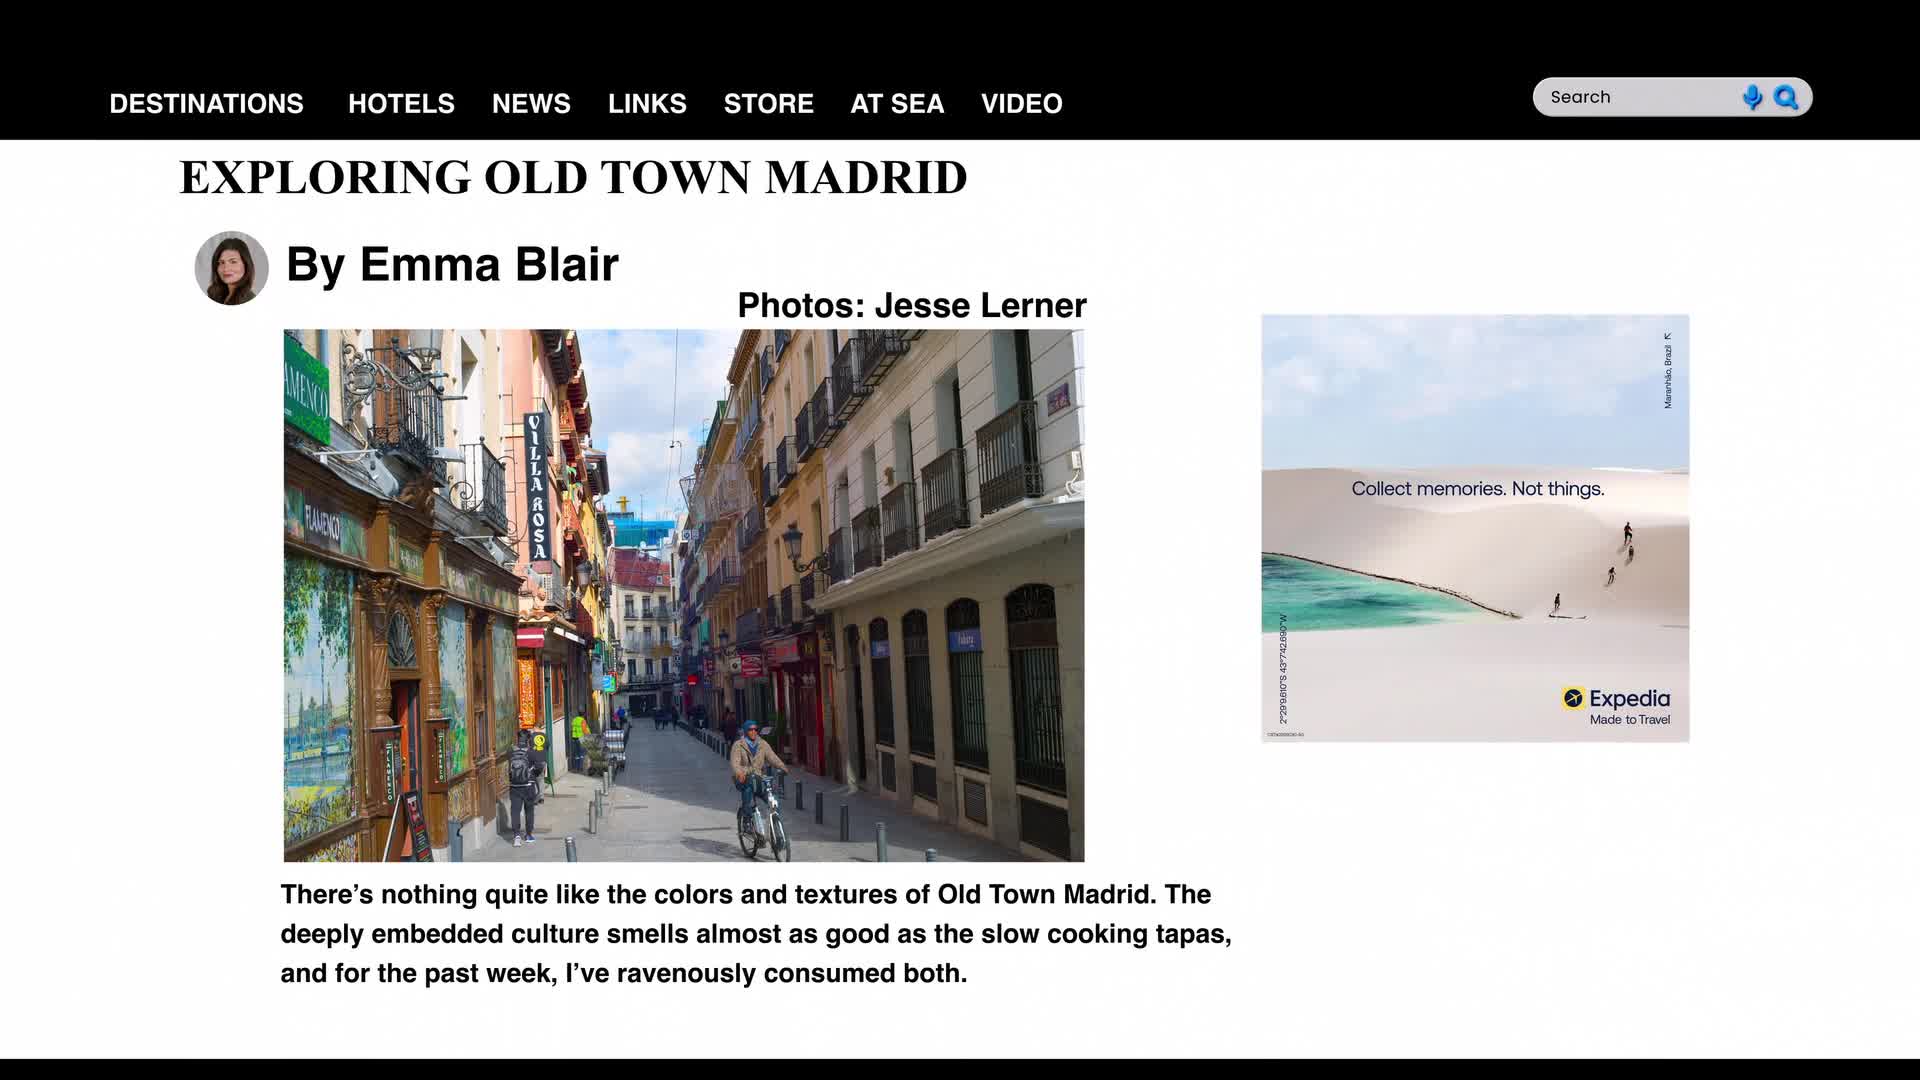The height and width of the screenshot is (1080, 1920).
Task: Click the Expedia logo in the ad
Action: click(x=1616, y=699)
